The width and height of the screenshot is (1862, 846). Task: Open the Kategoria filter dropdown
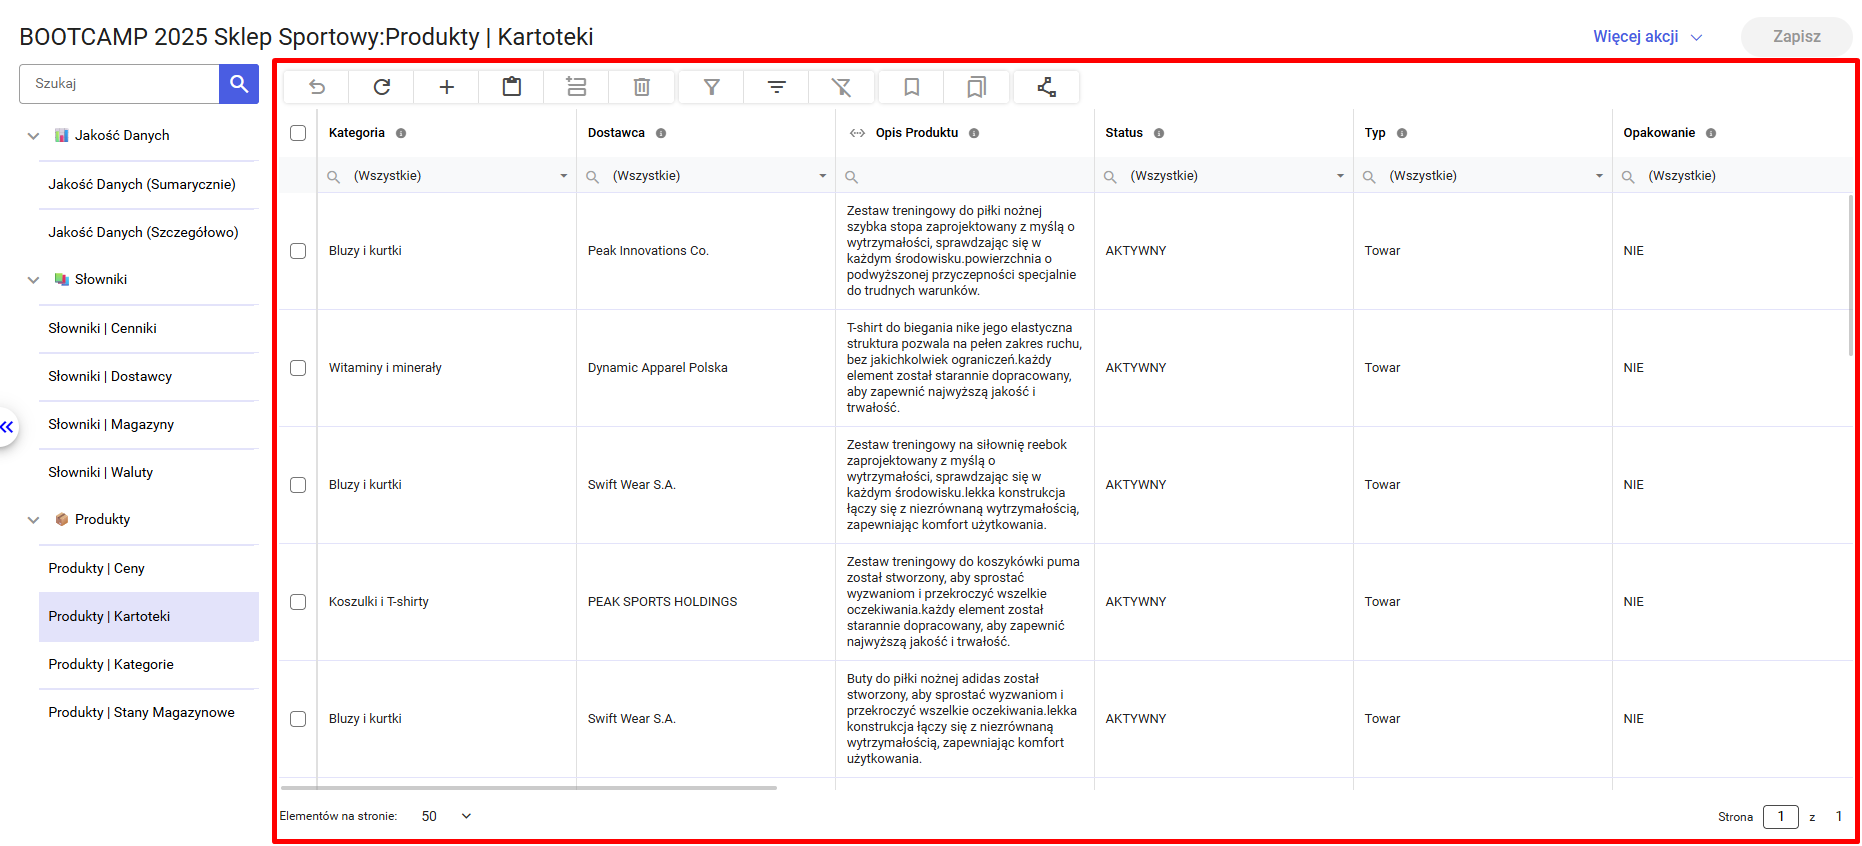point(564,176)
